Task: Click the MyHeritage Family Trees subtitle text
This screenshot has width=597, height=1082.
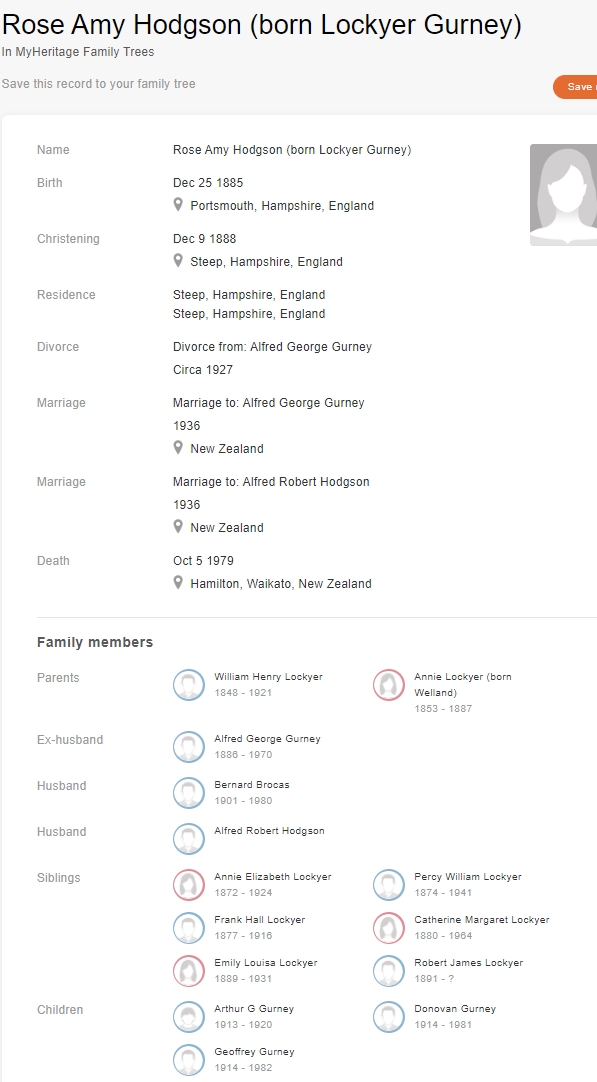Action: click(78, 52)
